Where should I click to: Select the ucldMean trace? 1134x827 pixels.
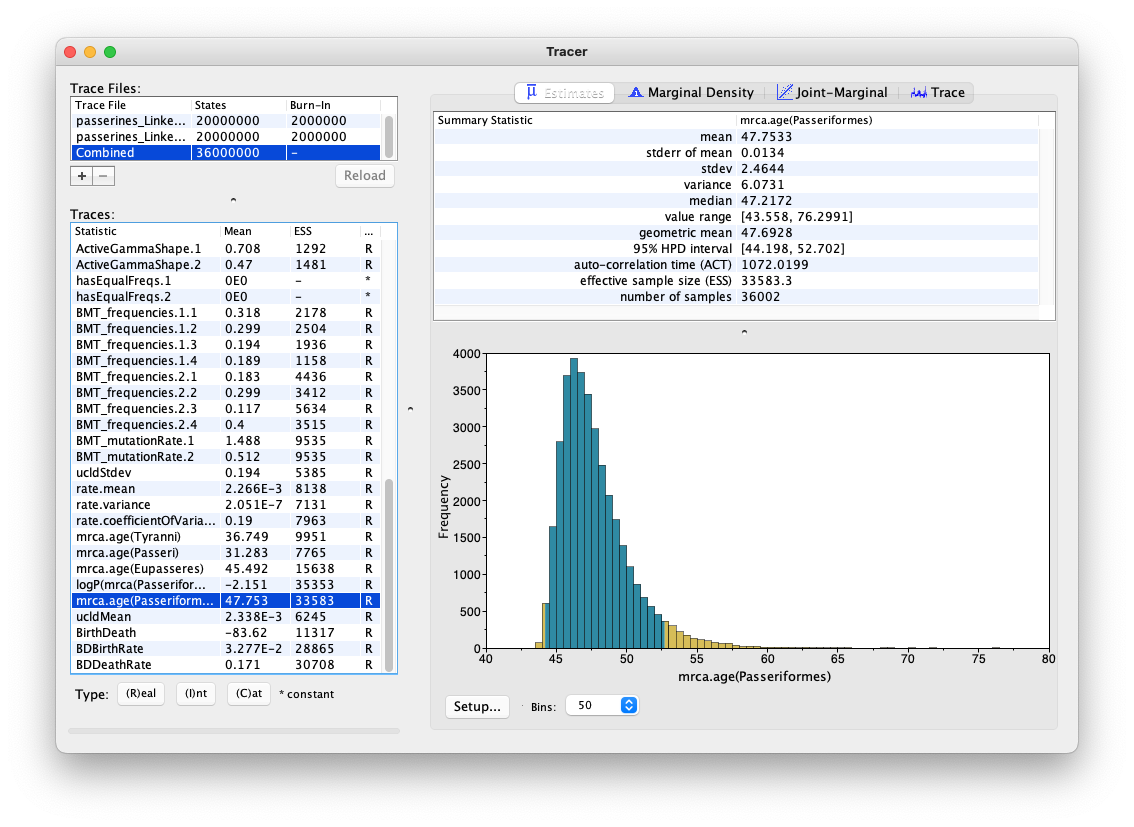[x=226, y=617]
